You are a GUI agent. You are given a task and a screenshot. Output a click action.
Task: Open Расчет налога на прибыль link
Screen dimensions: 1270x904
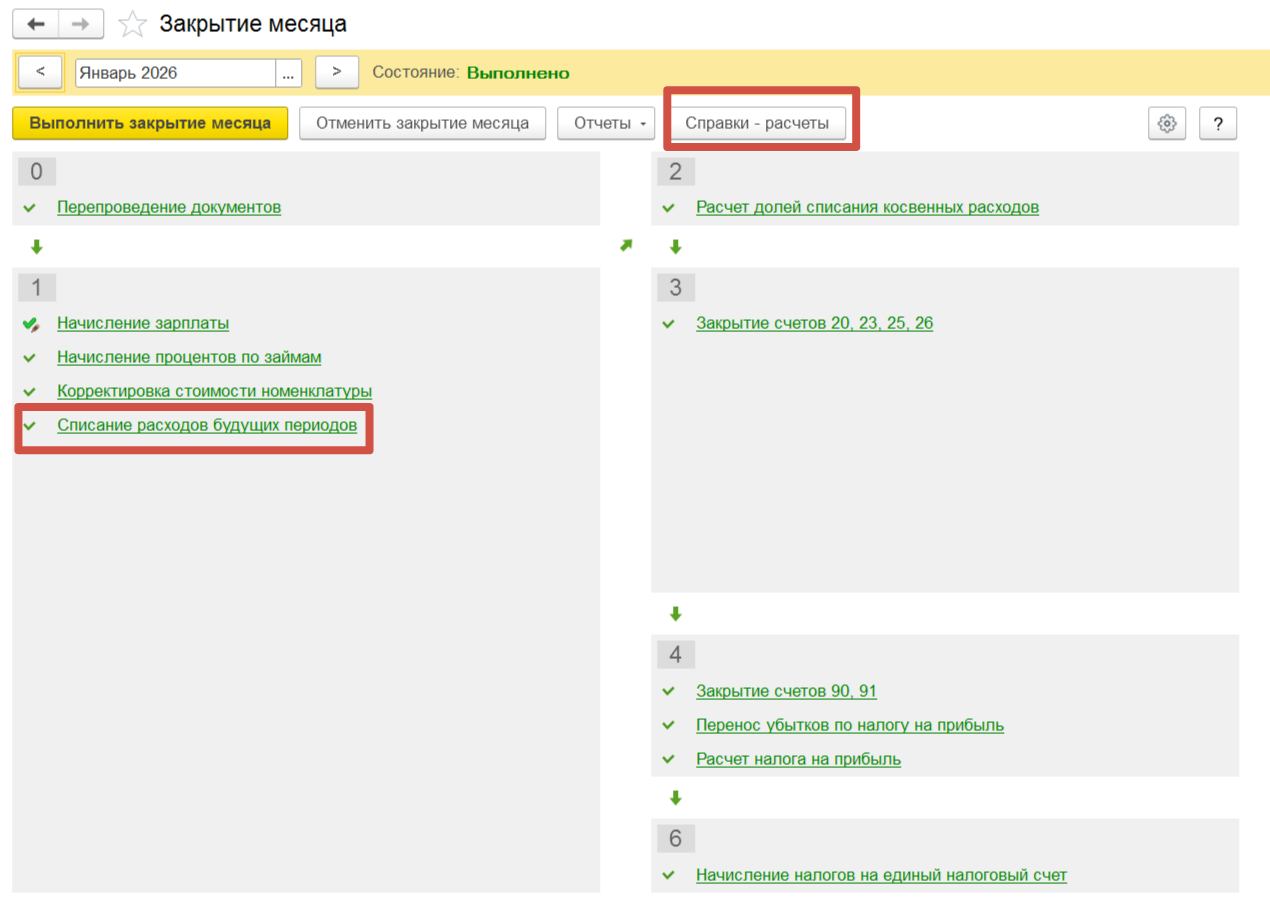(x=798, y=759)
